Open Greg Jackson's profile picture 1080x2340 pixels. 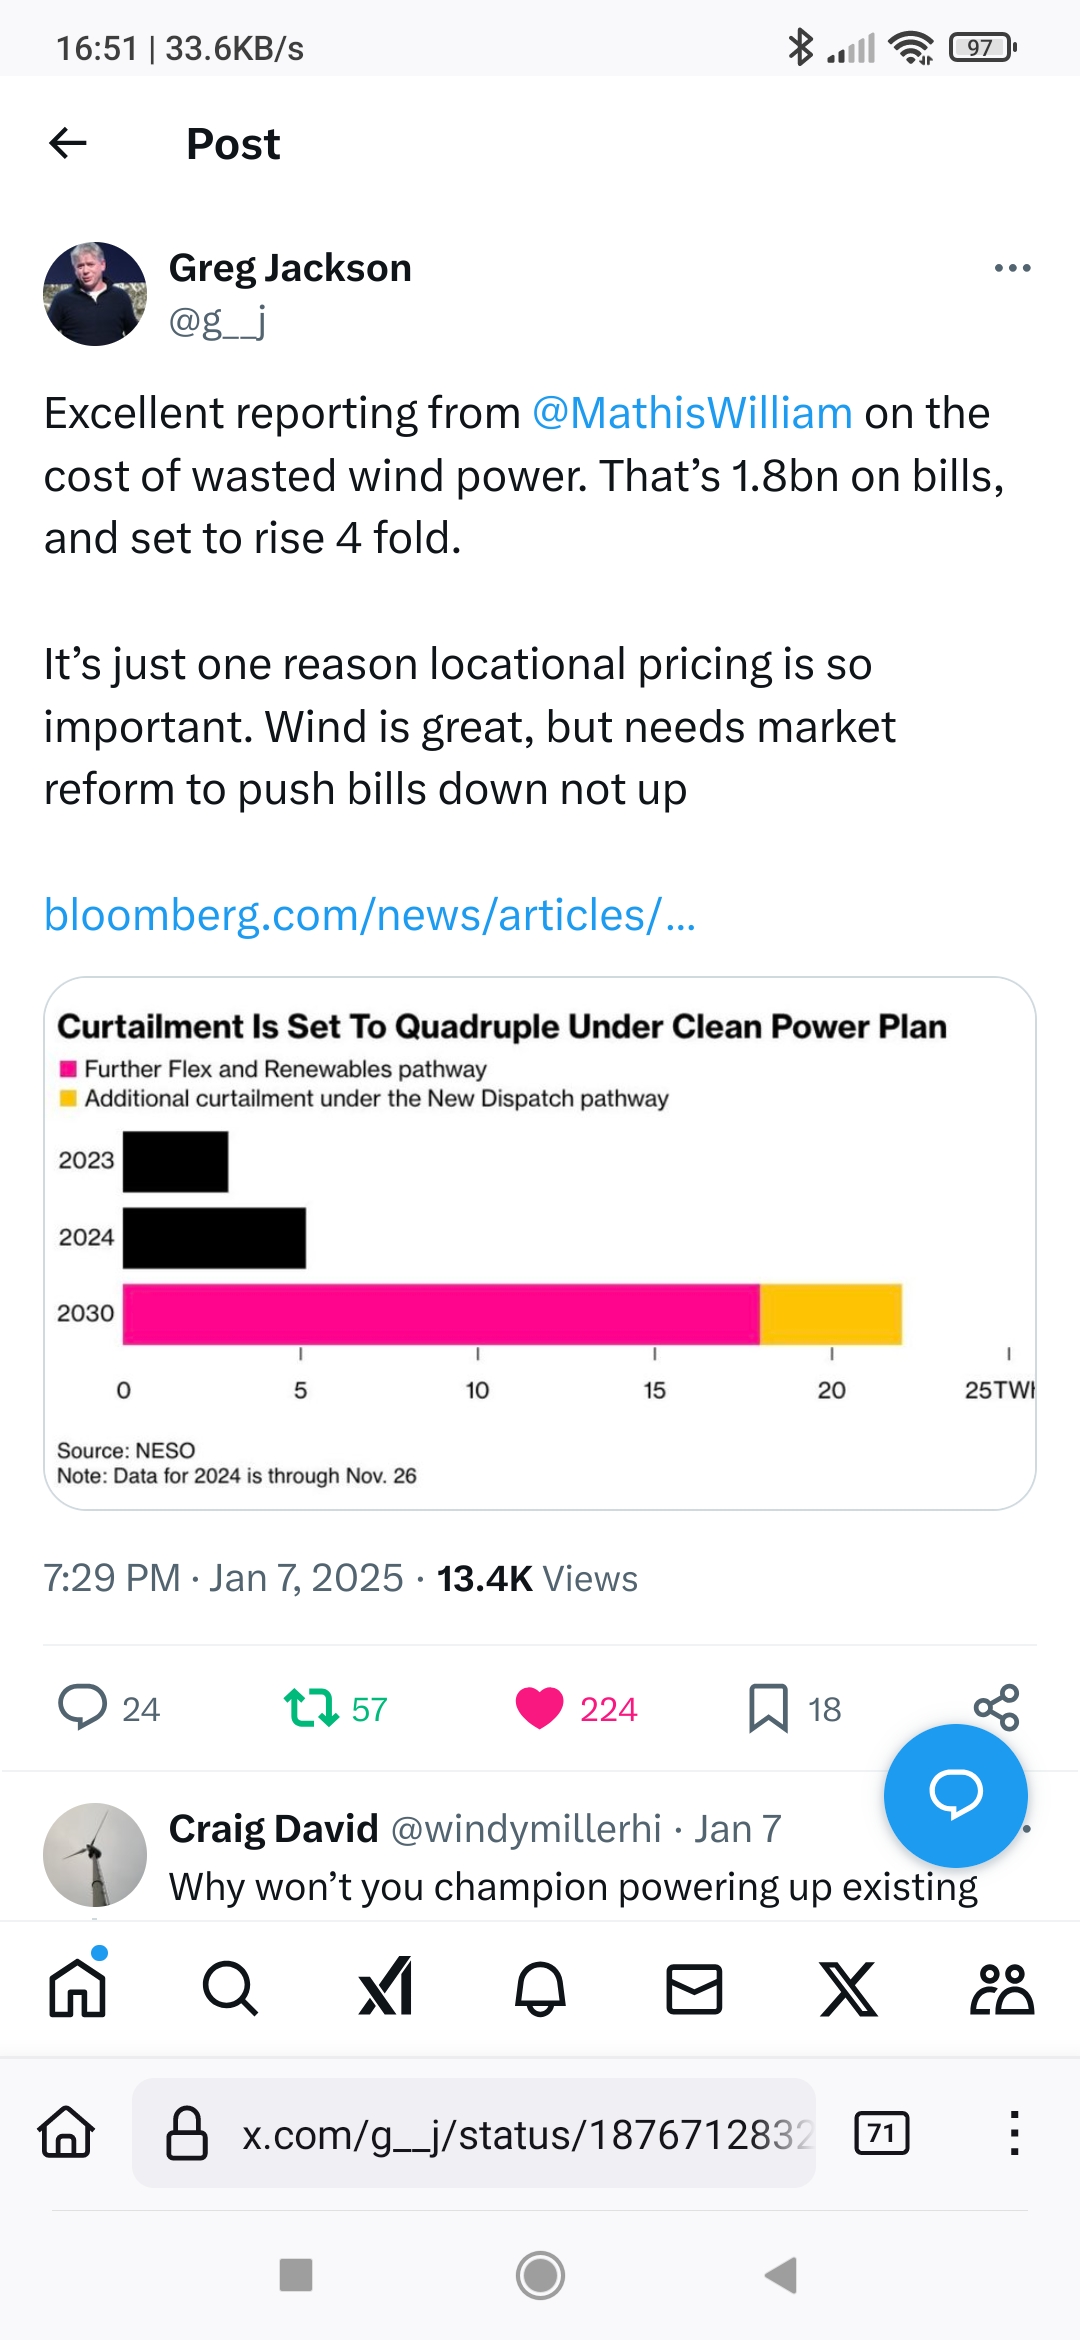(95, 294)
